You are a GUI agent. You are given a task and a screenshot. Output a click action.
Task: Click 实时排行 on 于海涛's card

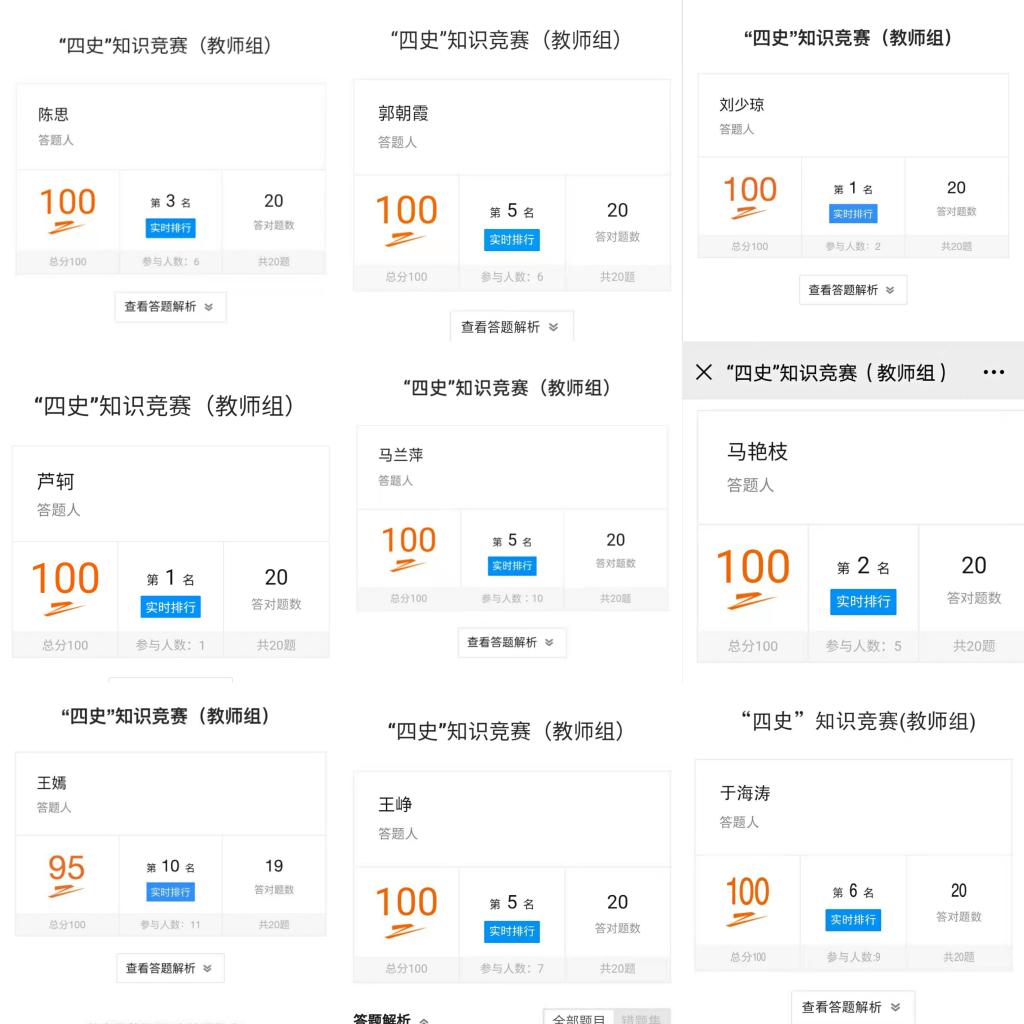click(853, 920)
